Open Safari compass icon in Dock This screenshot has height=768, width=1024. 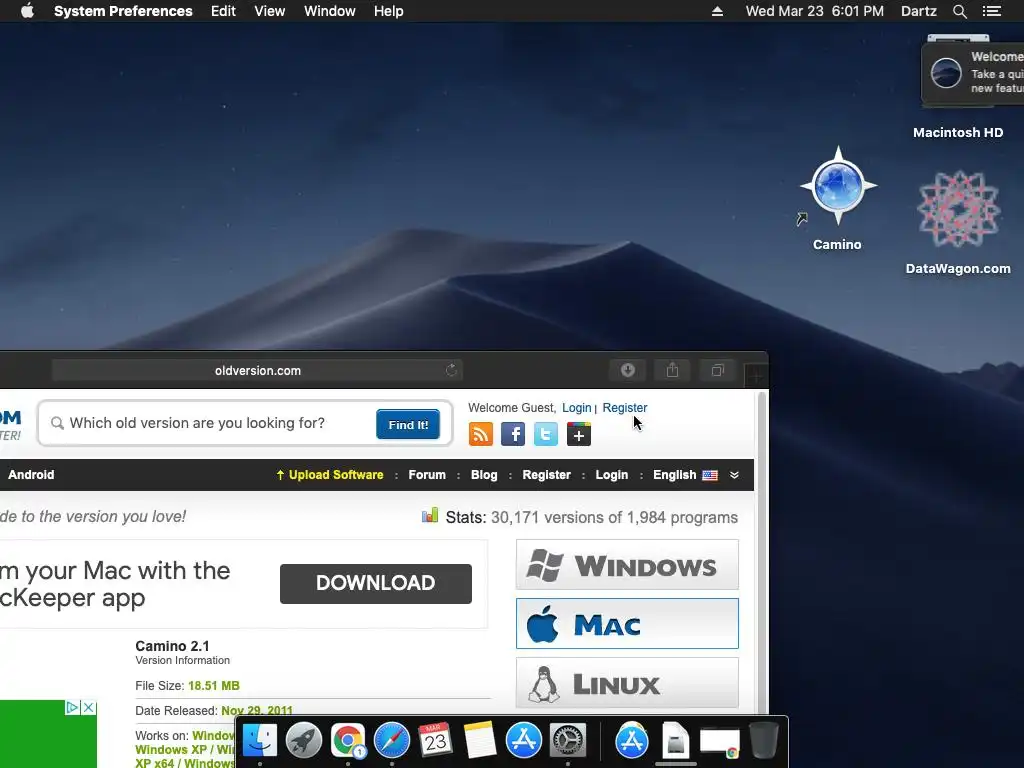(392, 741)
